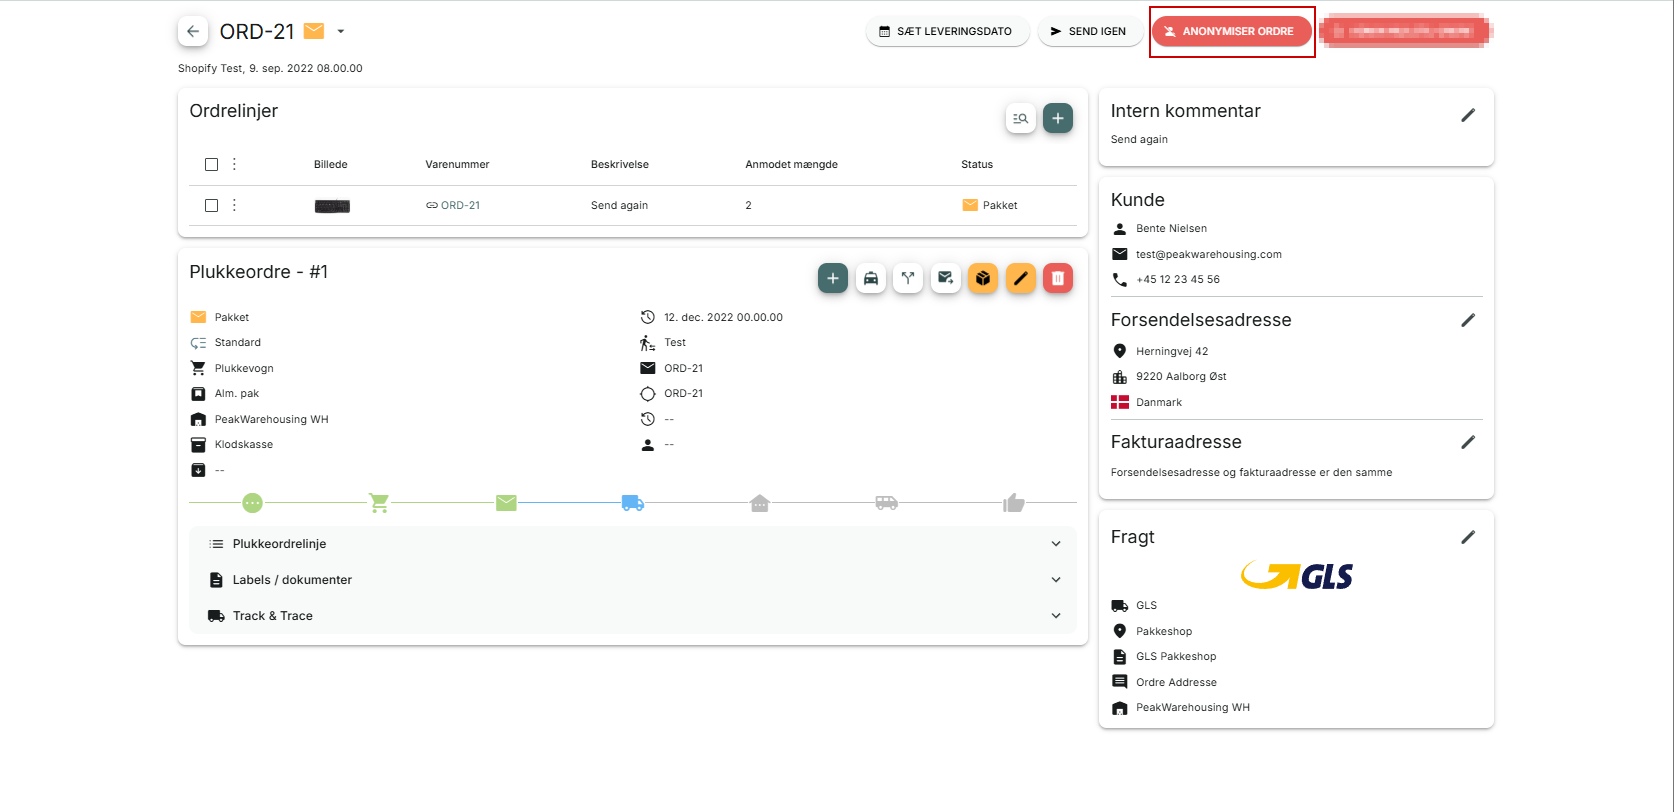
Task: Click split arrows icon in Plukkeordre
Action: pyautogui.click(x=908, y=278)
